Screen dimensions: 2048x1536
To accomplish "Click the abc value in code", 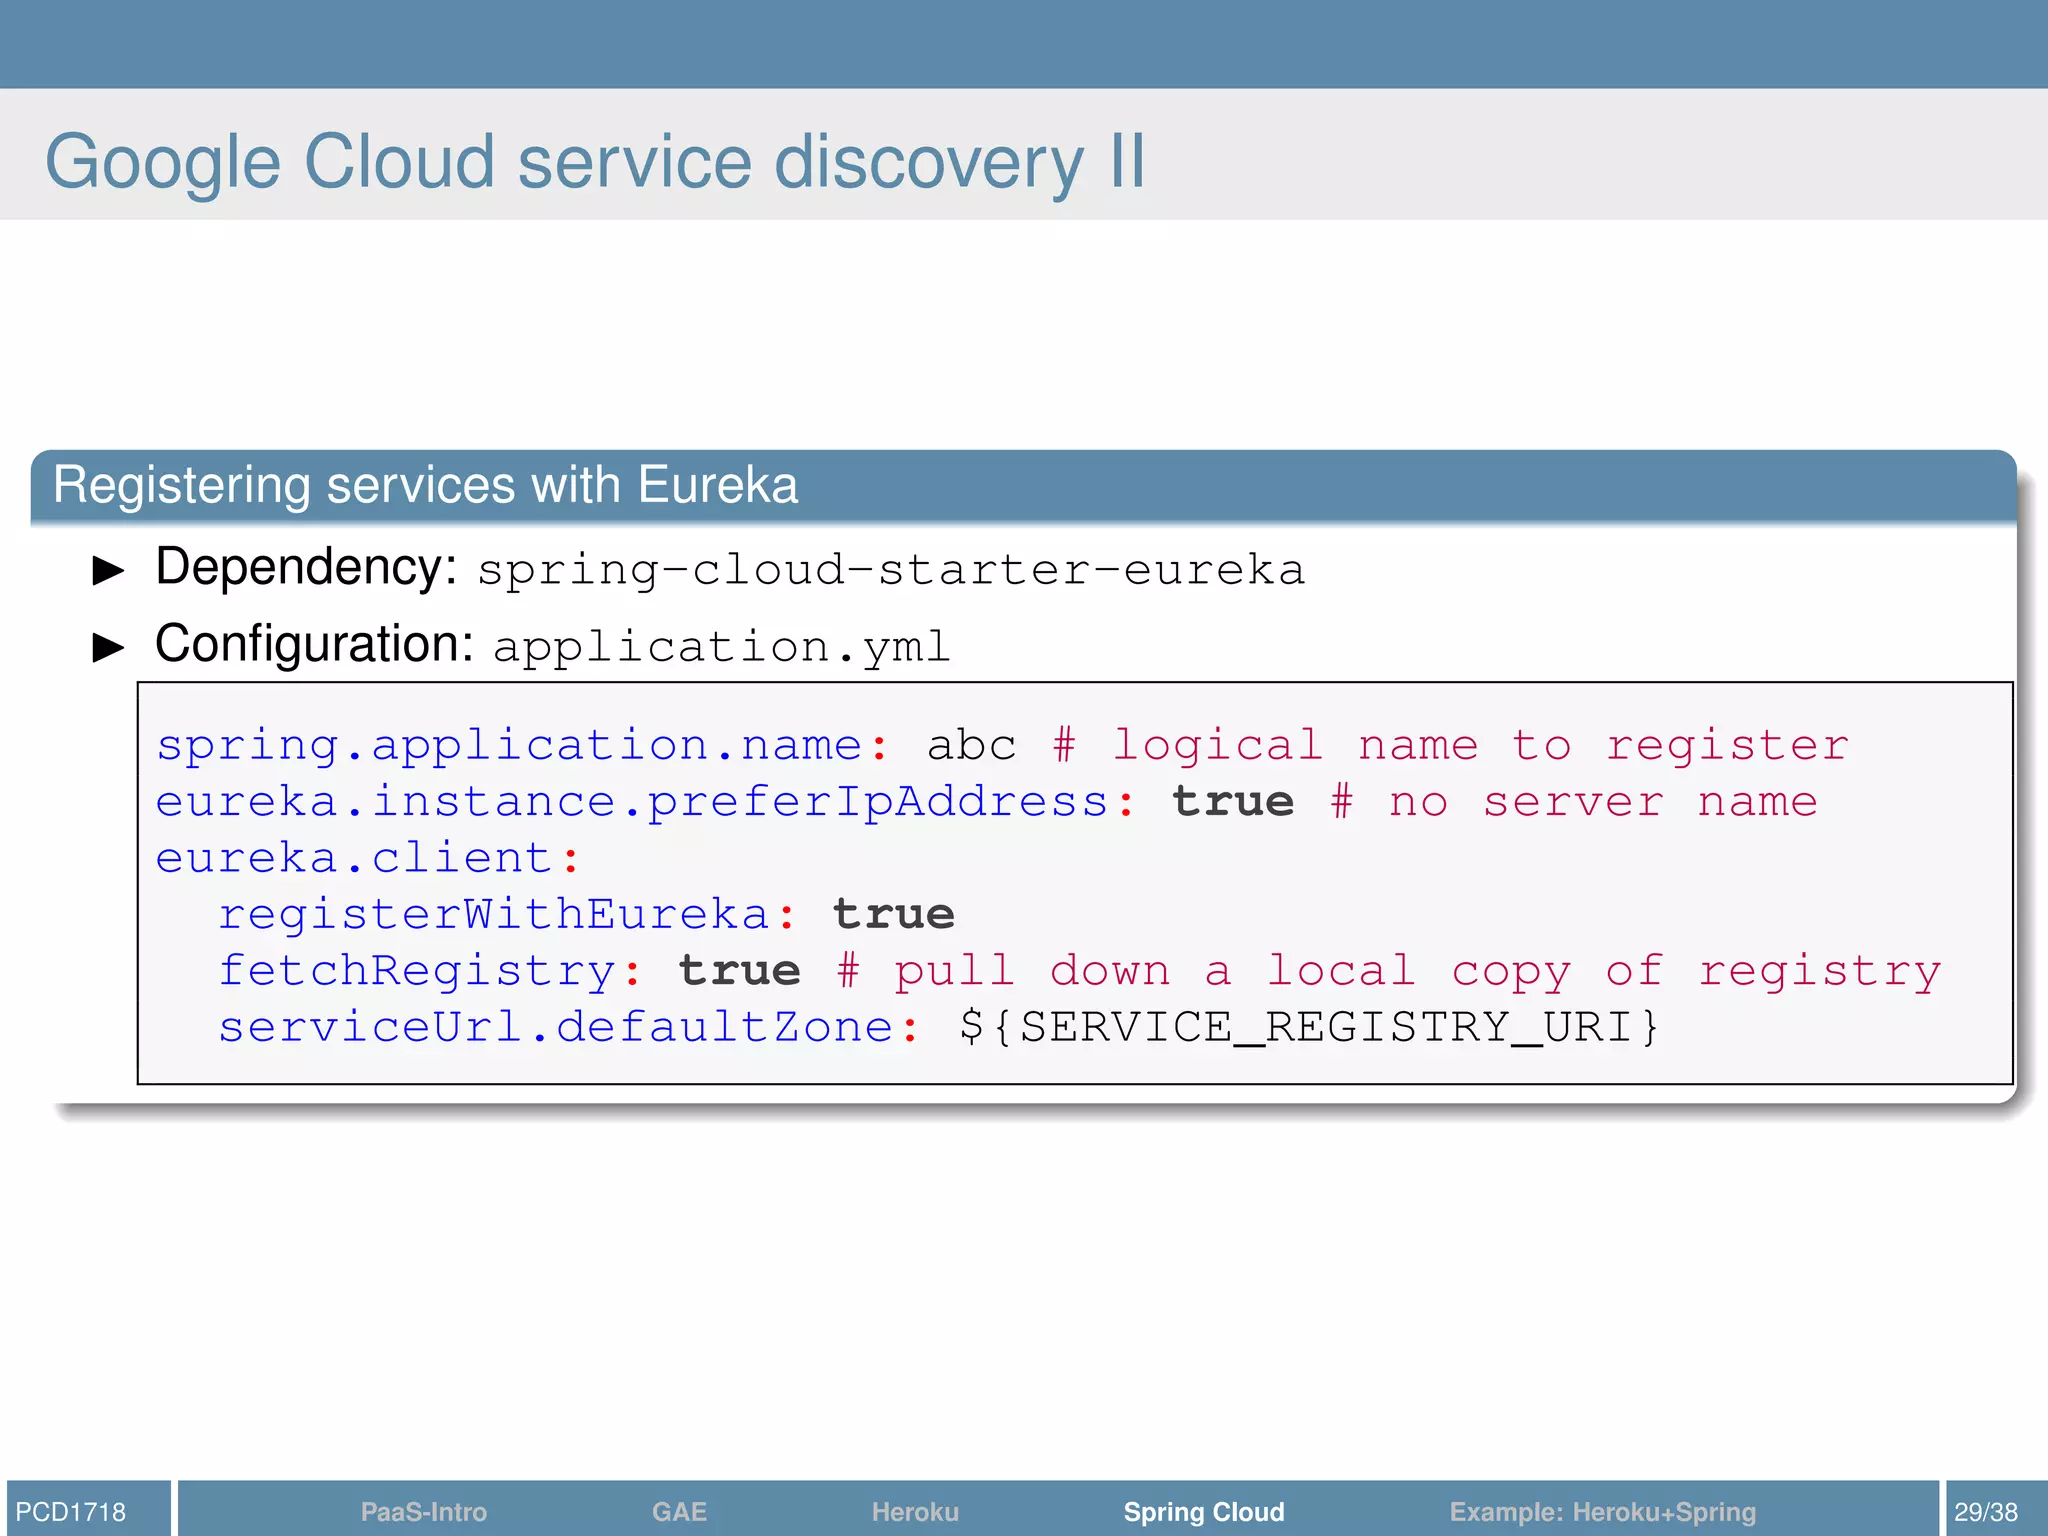I will (x=971, y=746).
